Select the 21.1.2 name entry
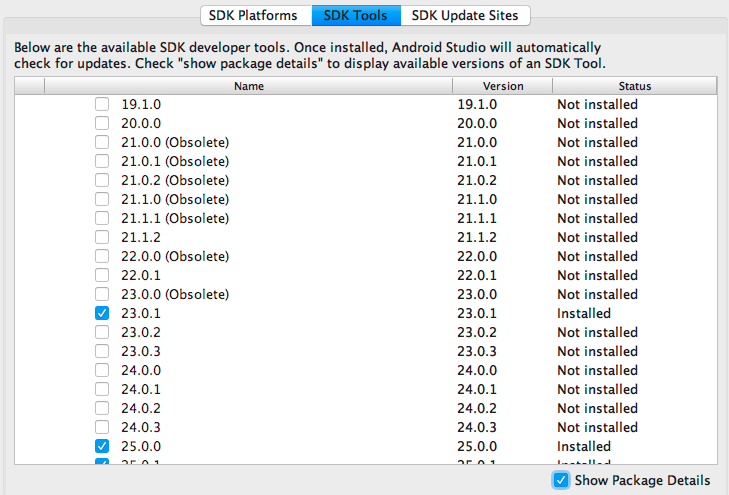 point(141,238)
